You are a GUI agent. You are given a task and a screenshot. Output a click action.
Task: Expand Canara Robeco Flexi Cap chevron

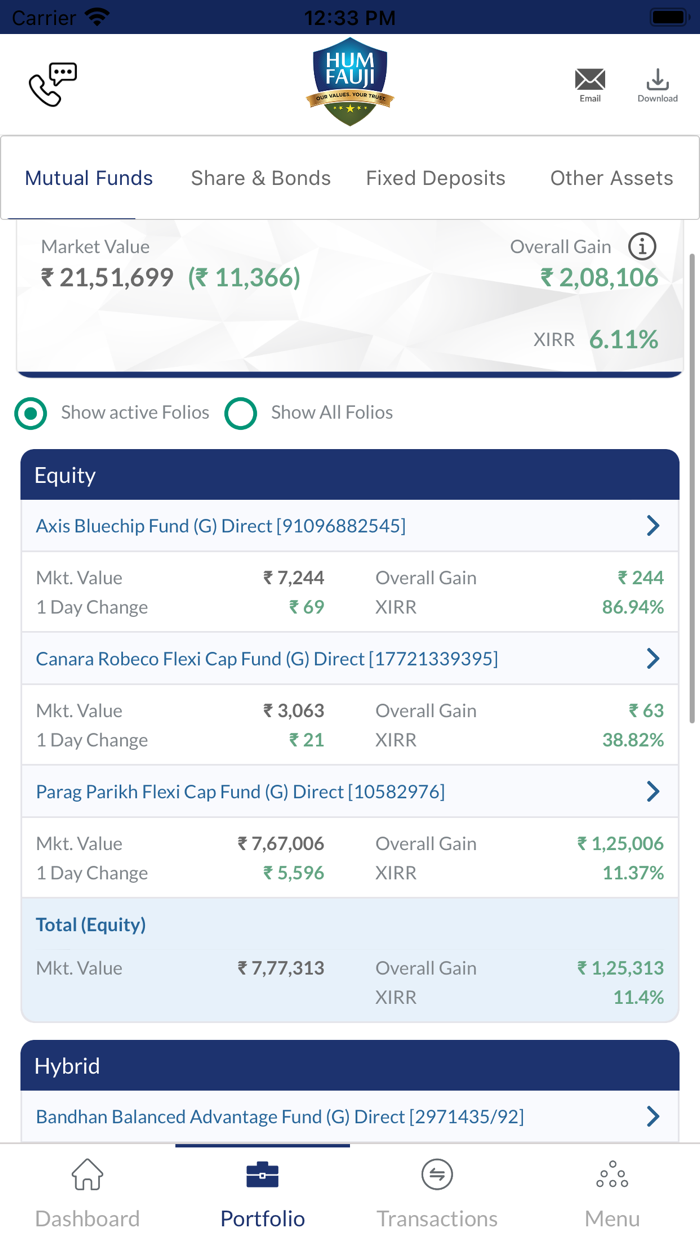[x=653, y=658]
